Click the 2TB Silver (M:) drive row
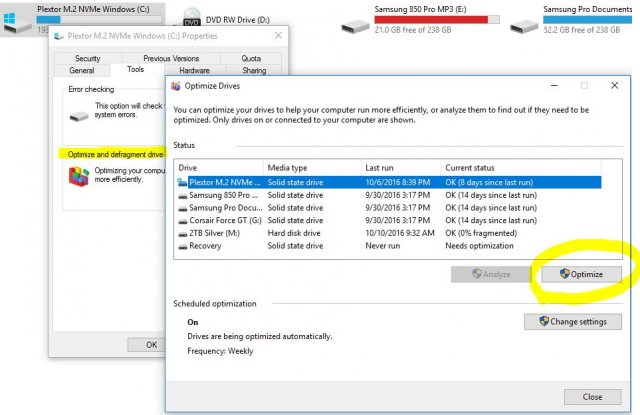The height and width of the screenshot is (415, 640). point(220,231)
